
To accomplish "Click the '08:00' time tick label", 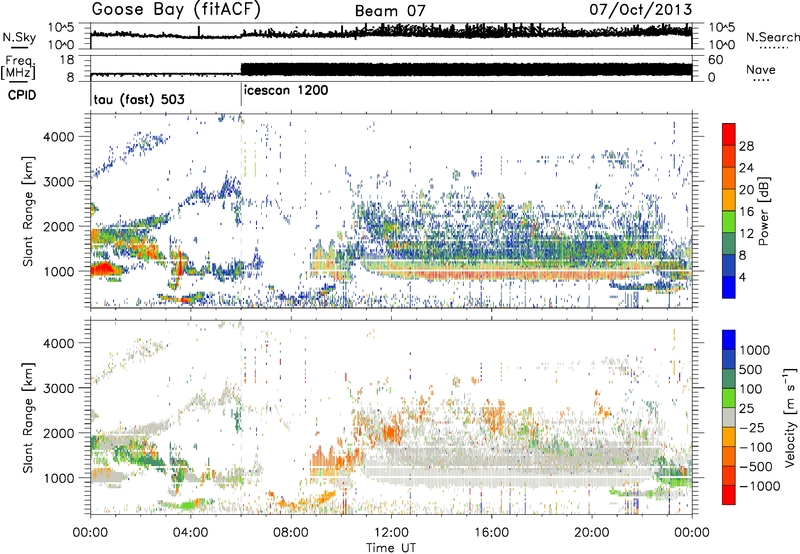I will tap(291, 533).
